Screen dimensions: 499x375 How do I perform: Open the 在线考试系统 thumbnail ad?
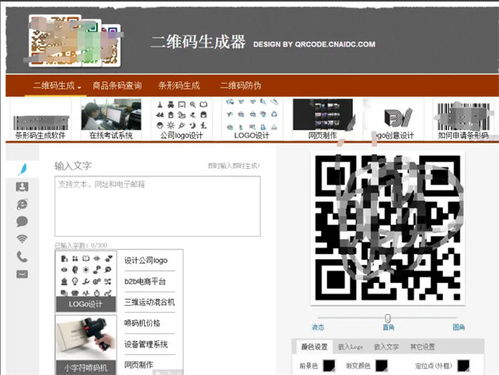pyautogui.click(x=111, y=119)
